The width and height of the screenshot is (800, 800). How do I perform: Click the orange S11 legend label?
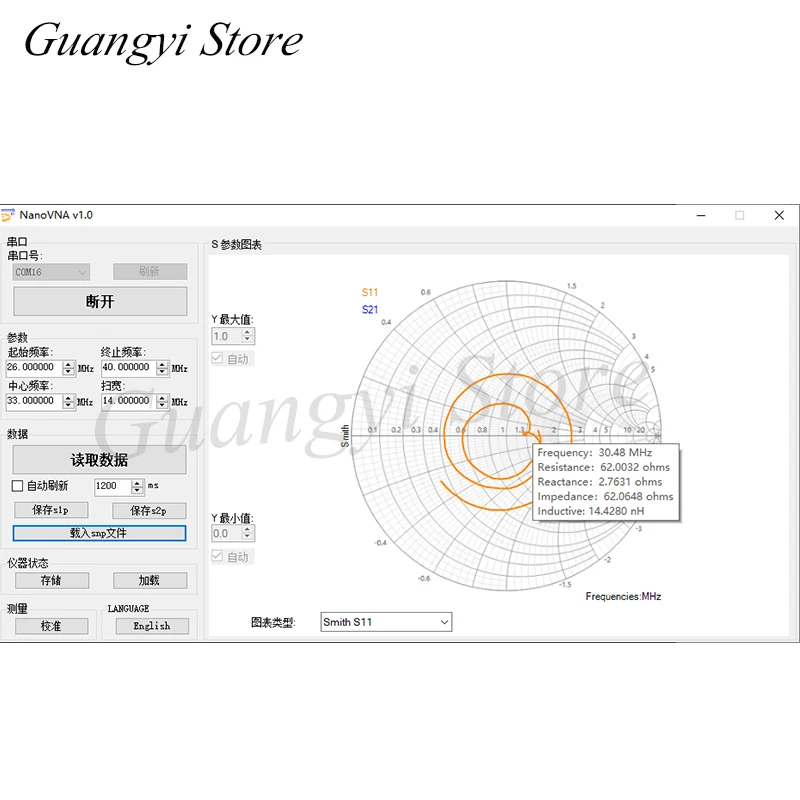pos(370,292)
